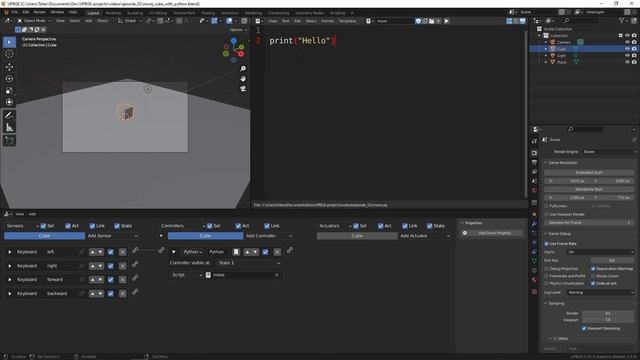Viewport: 640px width, 360px height.
Task: Activate the Select Box tool
Action: (9, 42)
